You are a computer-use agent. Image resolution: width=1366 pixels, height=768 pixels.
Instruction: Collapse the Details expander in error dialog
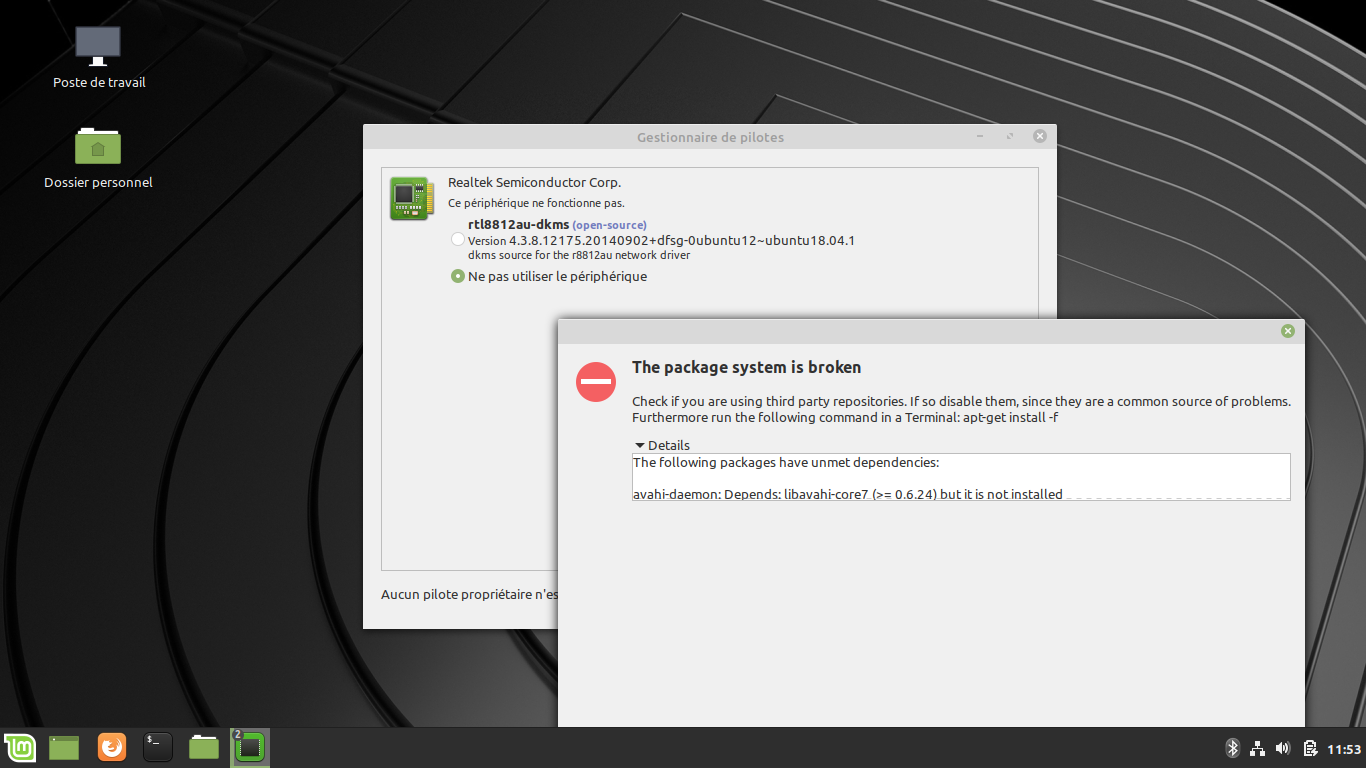click(x=640, y=445)
